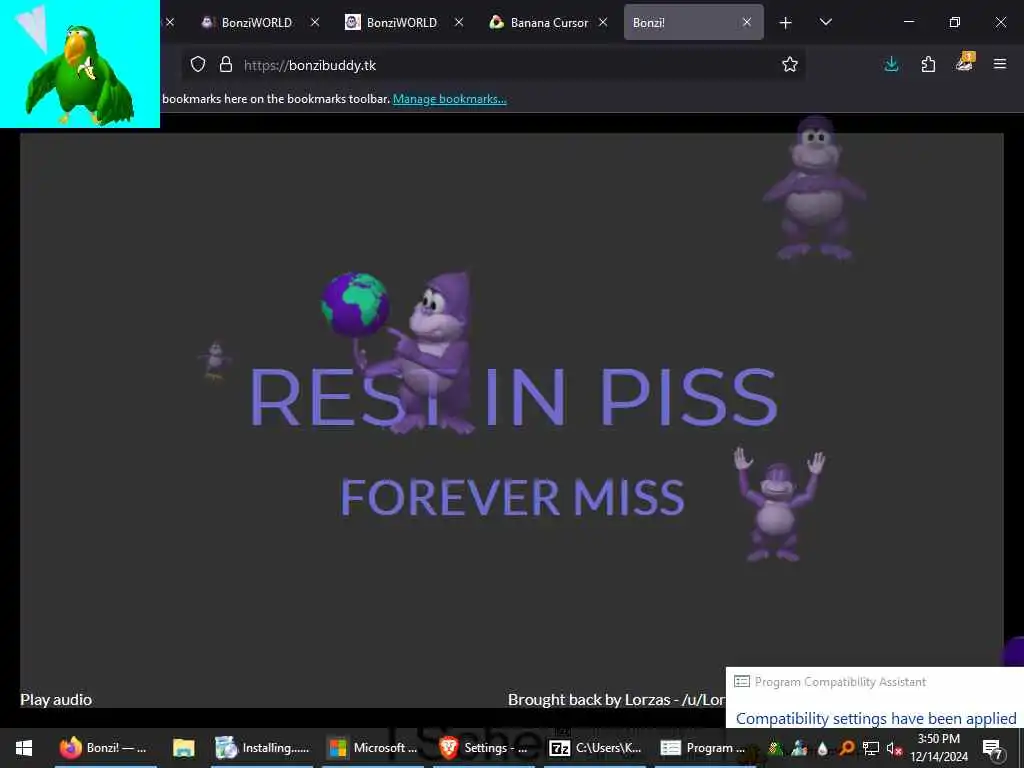The image size is (1024, 768).
Task: Click the site security padlock icon
Action: coord(226,64)
